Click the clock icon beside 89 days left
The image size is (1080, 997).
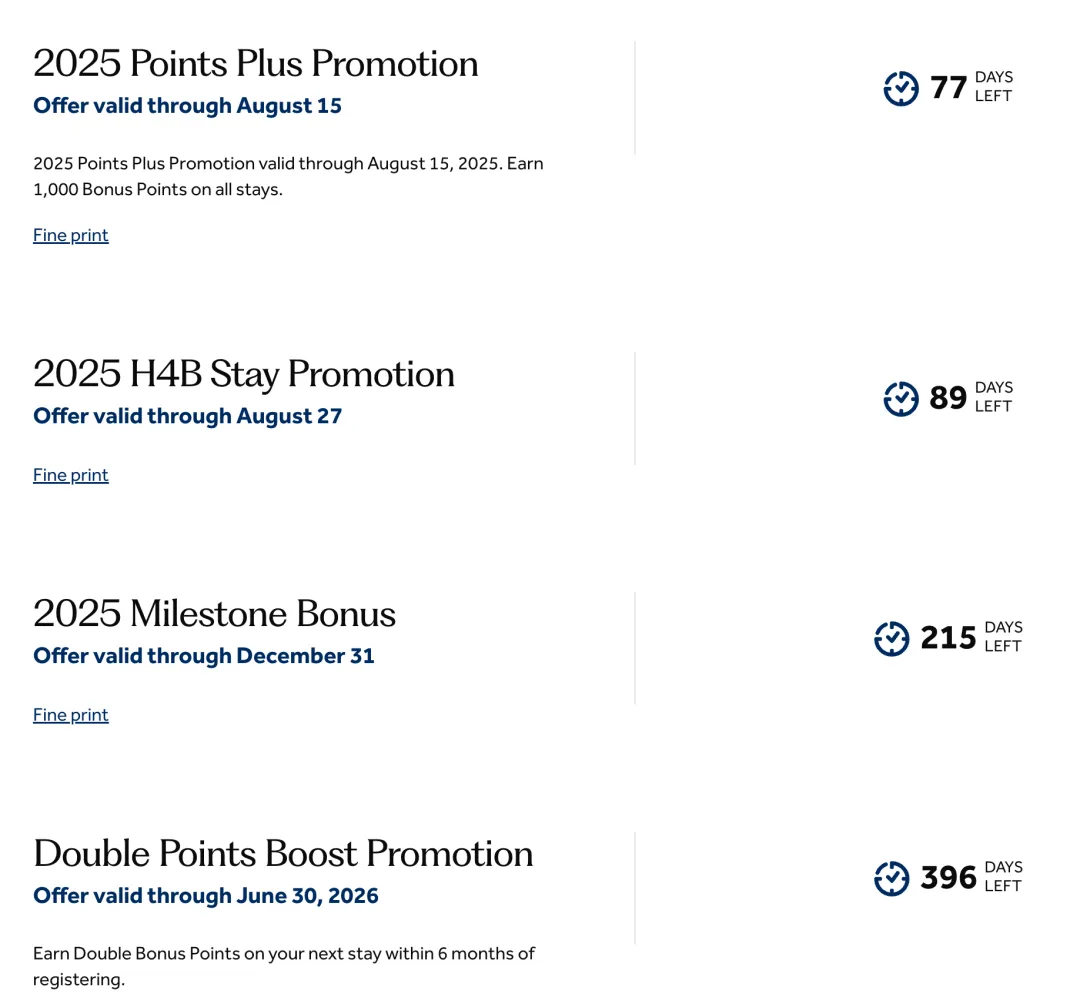point(900,399)
